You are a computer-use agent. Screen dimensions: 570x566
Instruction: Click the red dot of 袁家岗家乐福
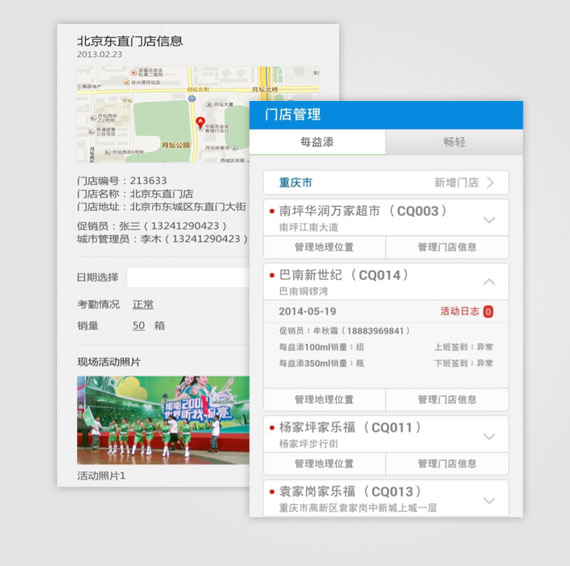click(272, 492)
